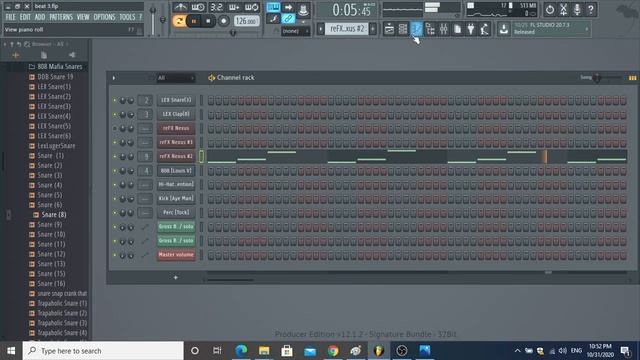The width and height of the screenshot is (640, 360).
Task: Enable wait for input before recording
Action: pyautogui.click(x=198, y=7)
